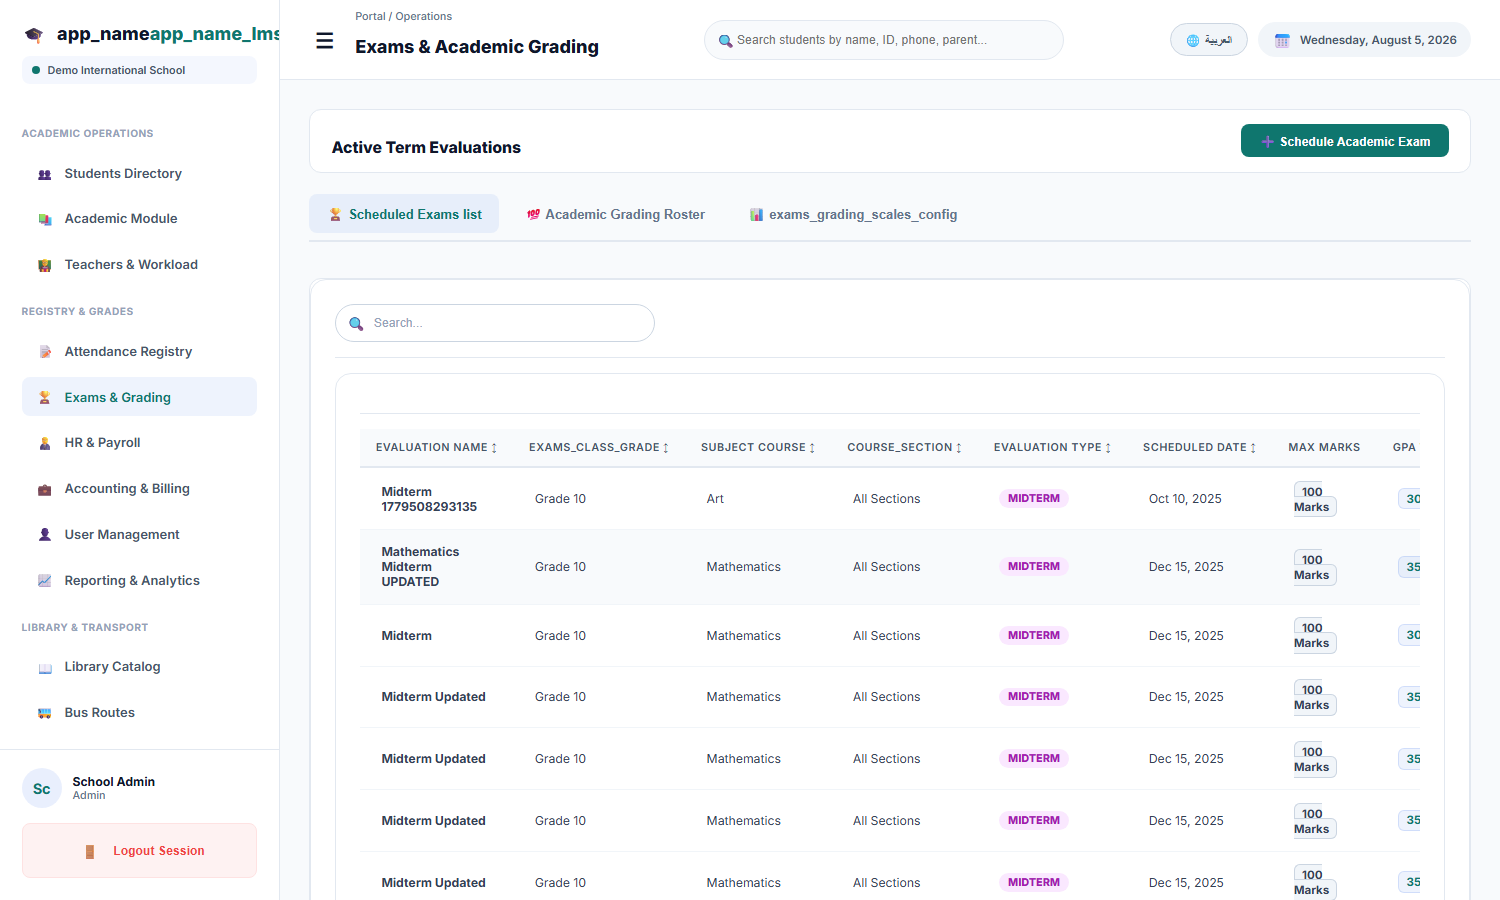Click the Academic Grading Roster tab icon
Viewport: 1500px width, 900px height.
point(534,215)
